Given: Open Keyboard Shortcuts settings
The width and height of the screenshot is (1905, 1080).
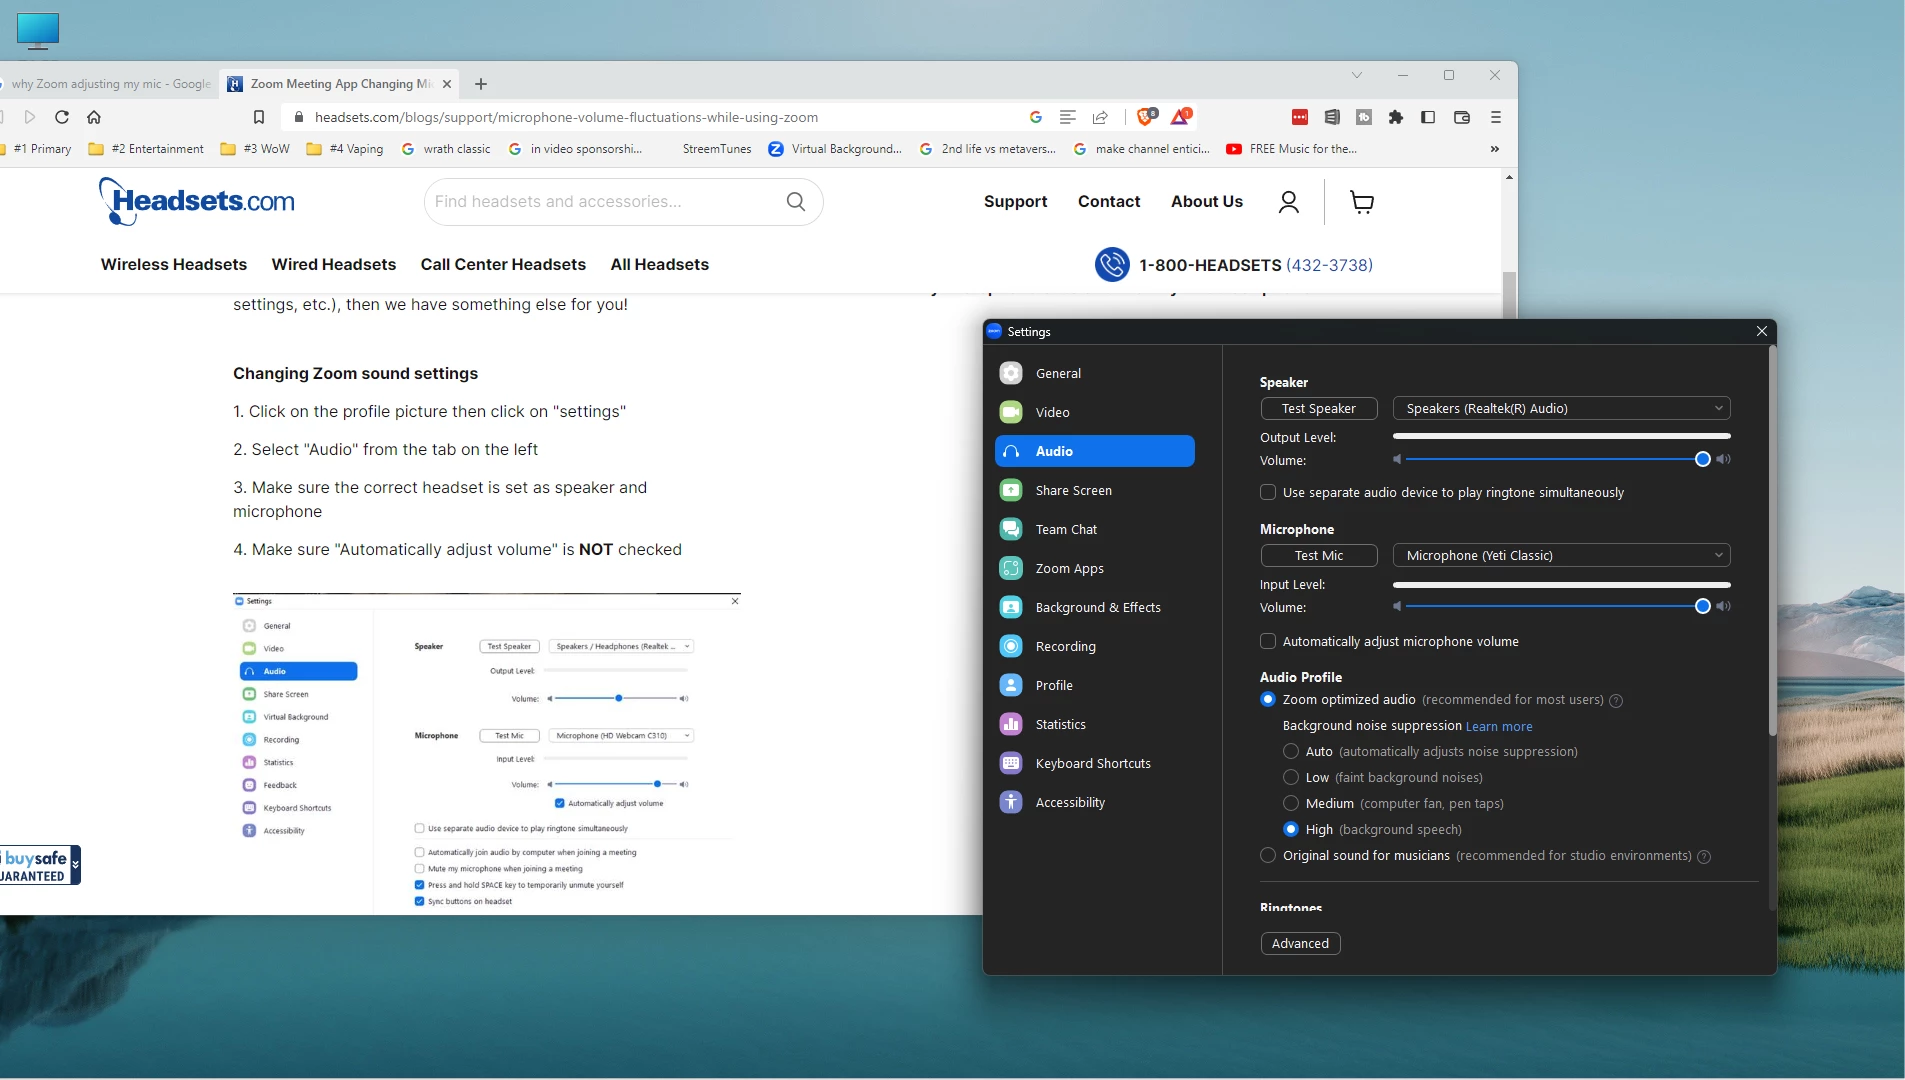Looking at the screenshot, I should point(1094,763).
